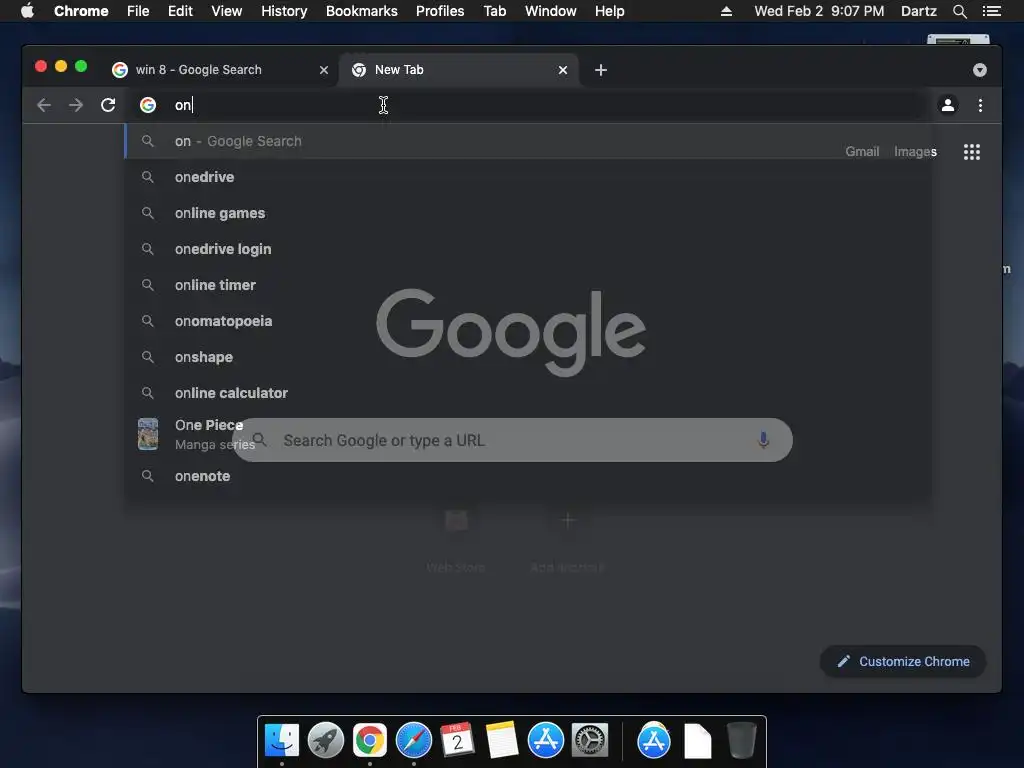The image size is (1024, 768).
Task: Choose the 'onshape' suggestion
Action: point(528,357)
